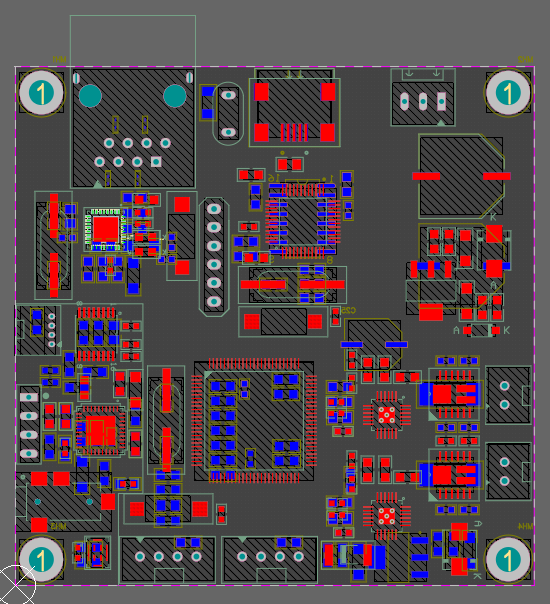Click the left large teal hole of the DIN connector

pyautogui.click(x=90, y=96)
